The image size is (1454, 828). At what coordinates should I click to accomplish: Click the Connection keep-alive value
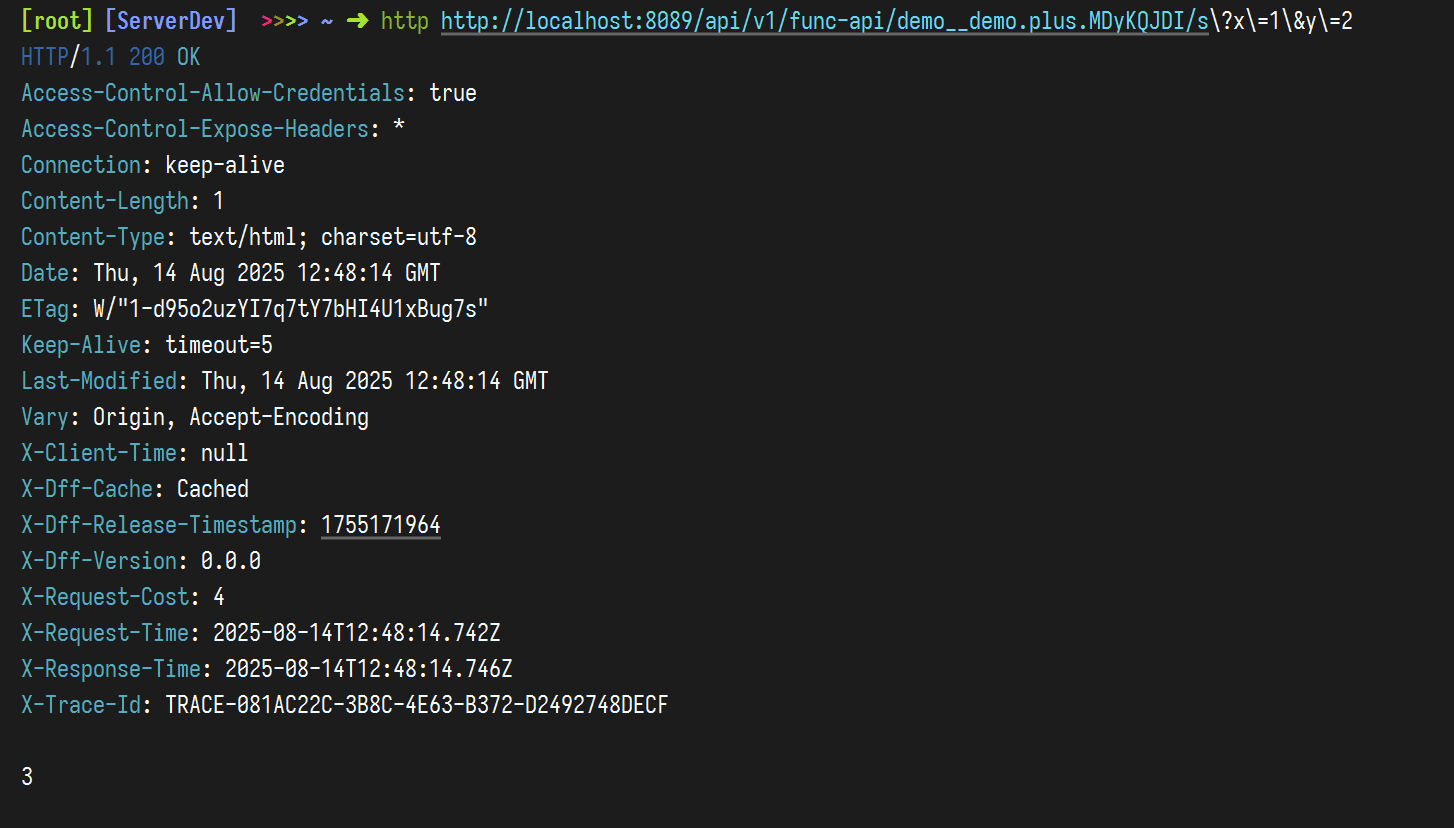225,165
